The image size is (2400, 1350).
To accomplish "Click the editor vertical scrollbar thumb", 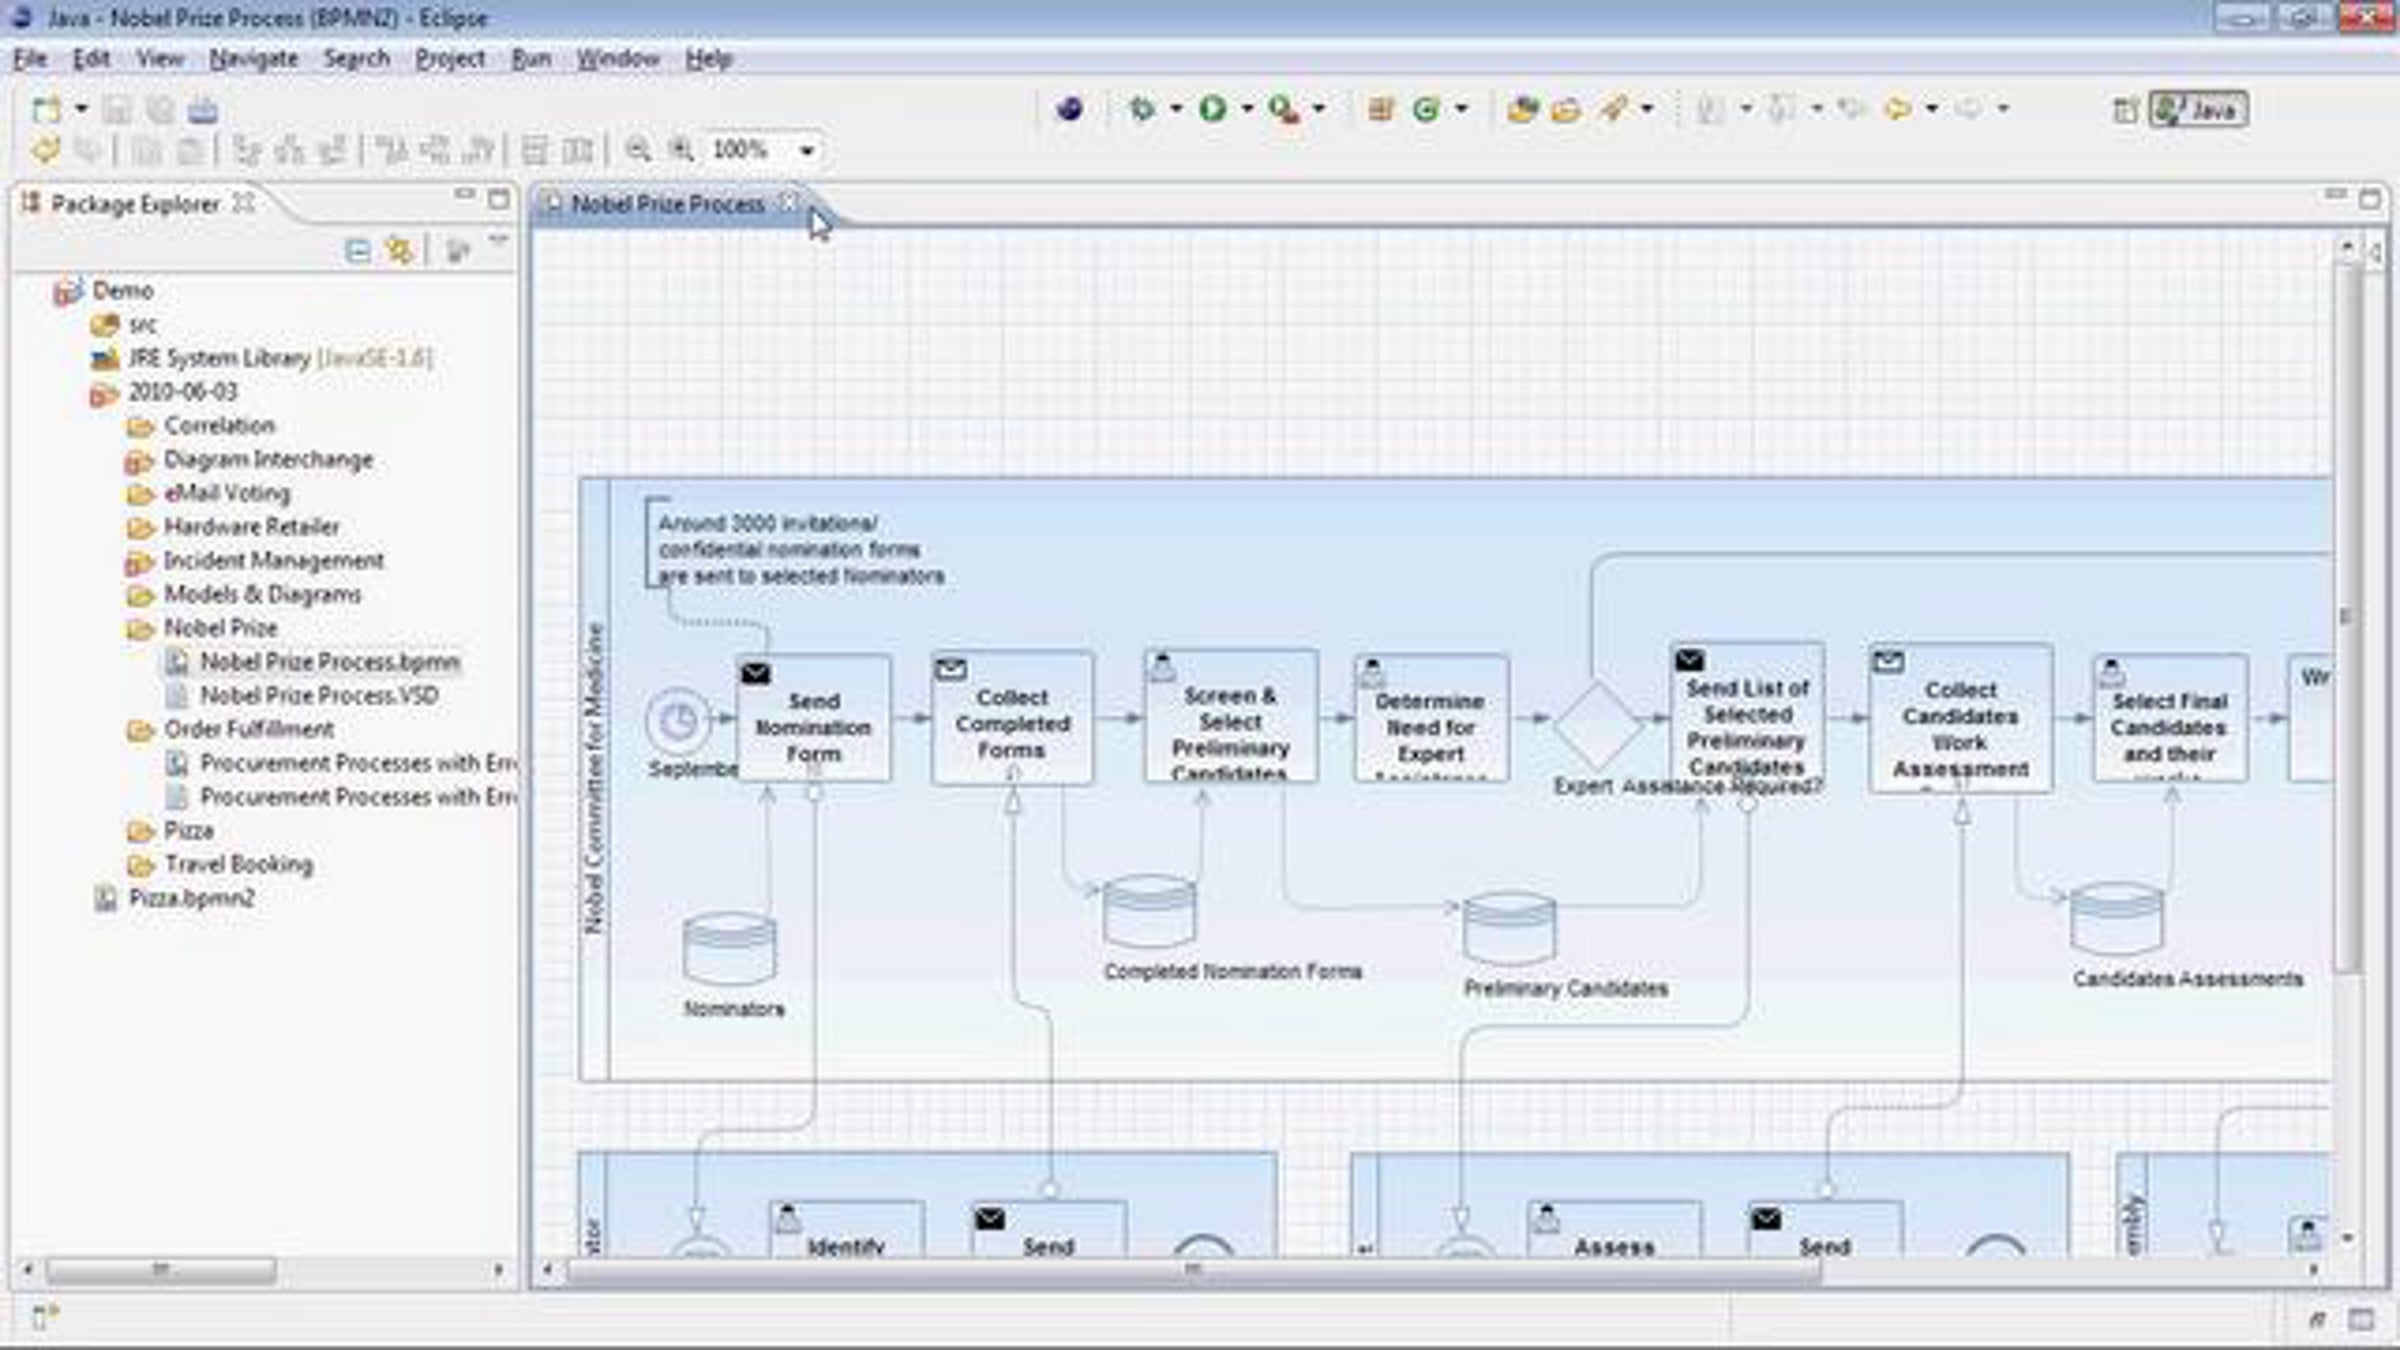I will point(2345,618).
